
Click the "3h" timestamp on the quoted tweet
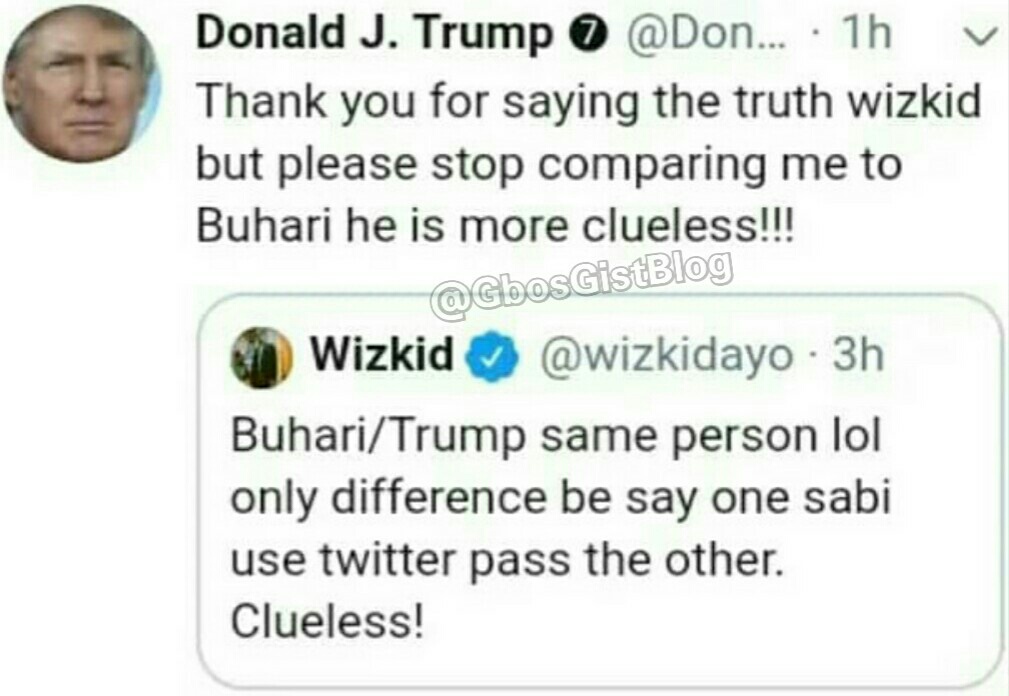(858, 356)
